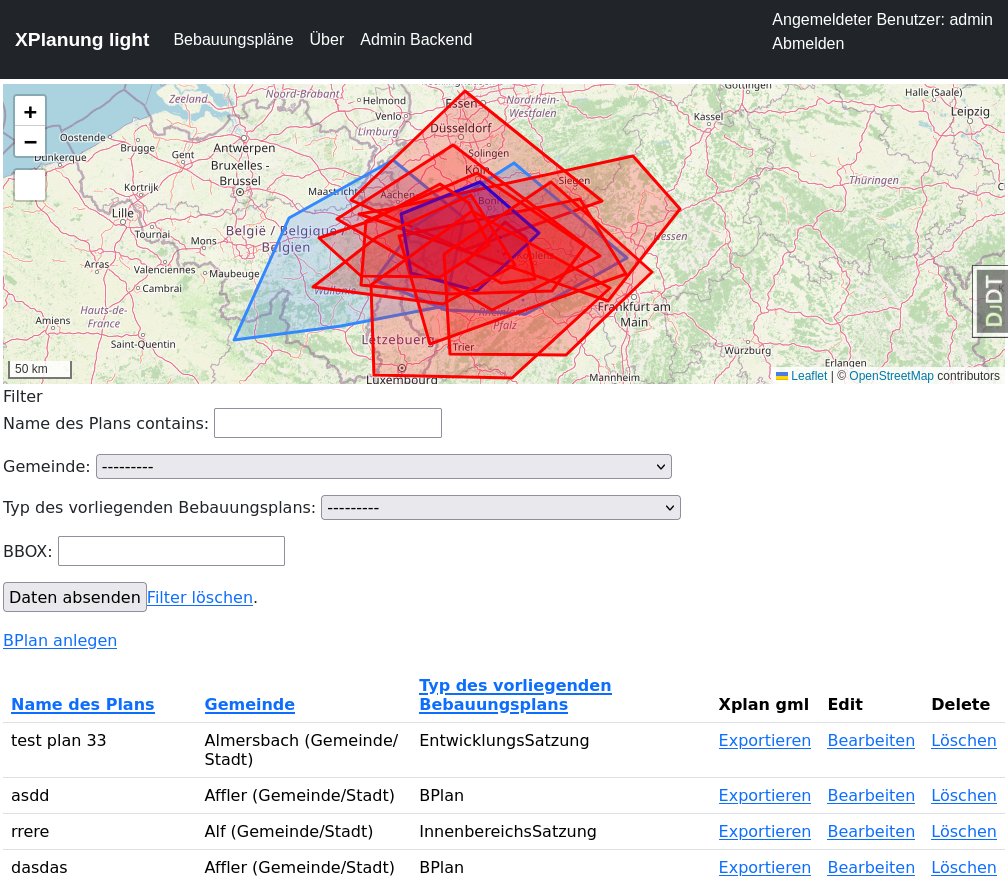Export the rrere plan
Screen dimensions: 1008x884
tap(764, 832)
